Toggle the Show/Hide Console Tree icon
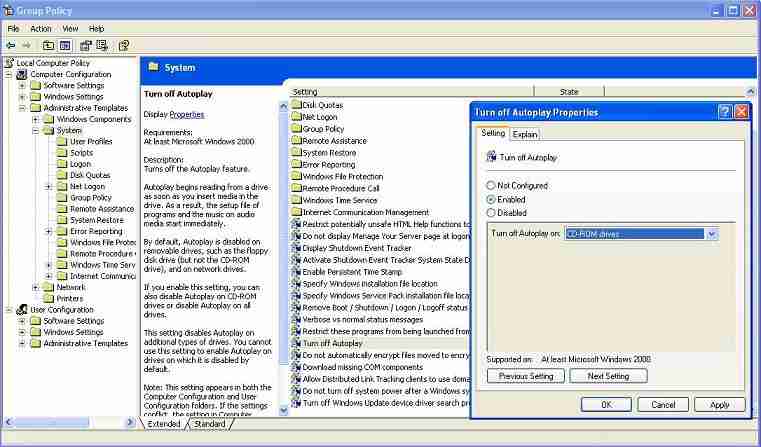The width and height of the screenshot is (761, 447). (x=65, y=45)
